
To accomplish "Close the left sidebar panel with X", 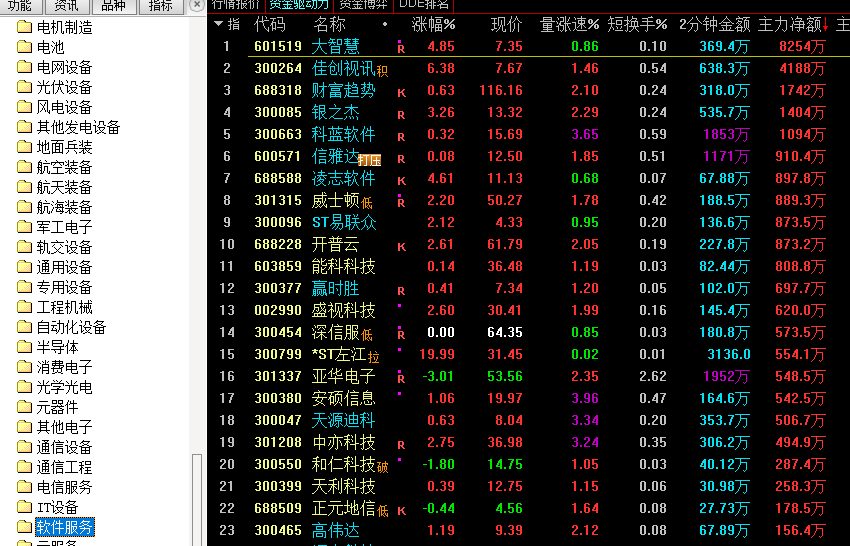I will coord(197,5).
